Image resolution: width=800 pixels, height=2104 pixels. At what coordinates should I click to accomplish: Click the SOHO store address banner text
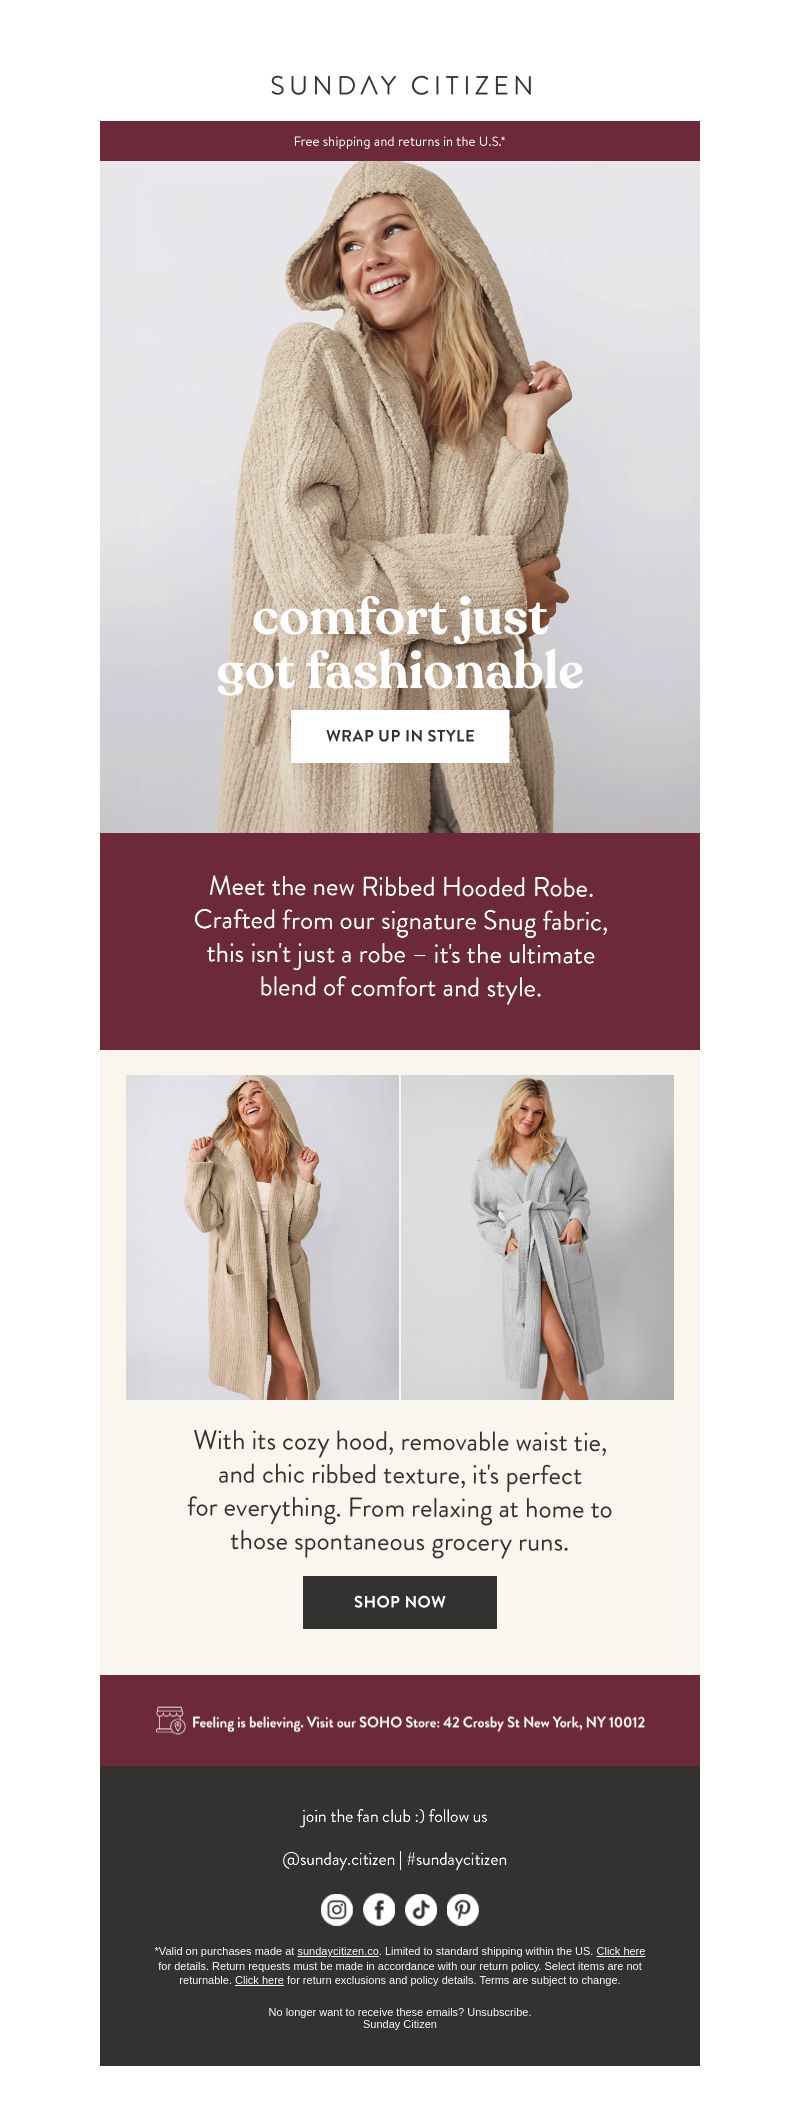[418, 1722]
